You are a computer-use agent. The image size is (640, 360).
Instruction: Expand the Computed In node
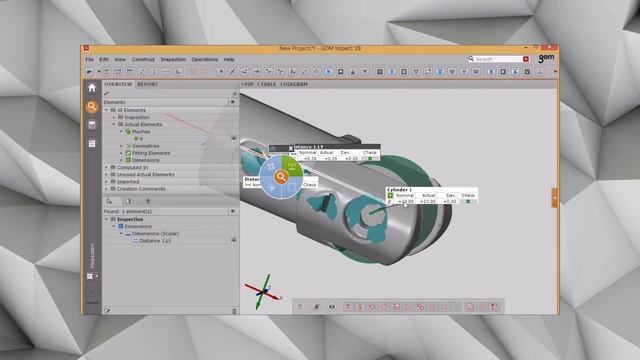107,167
